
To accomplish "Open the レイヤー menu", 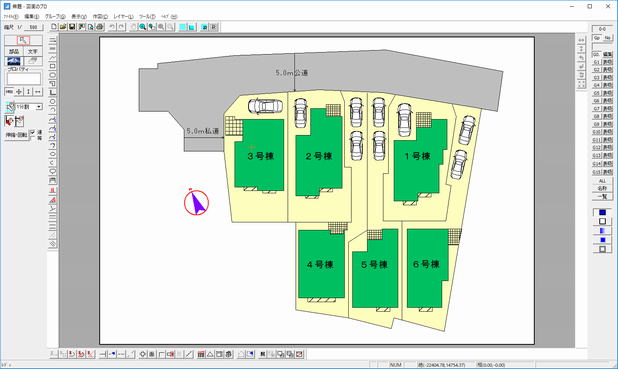I will click(x=123, y=17).
